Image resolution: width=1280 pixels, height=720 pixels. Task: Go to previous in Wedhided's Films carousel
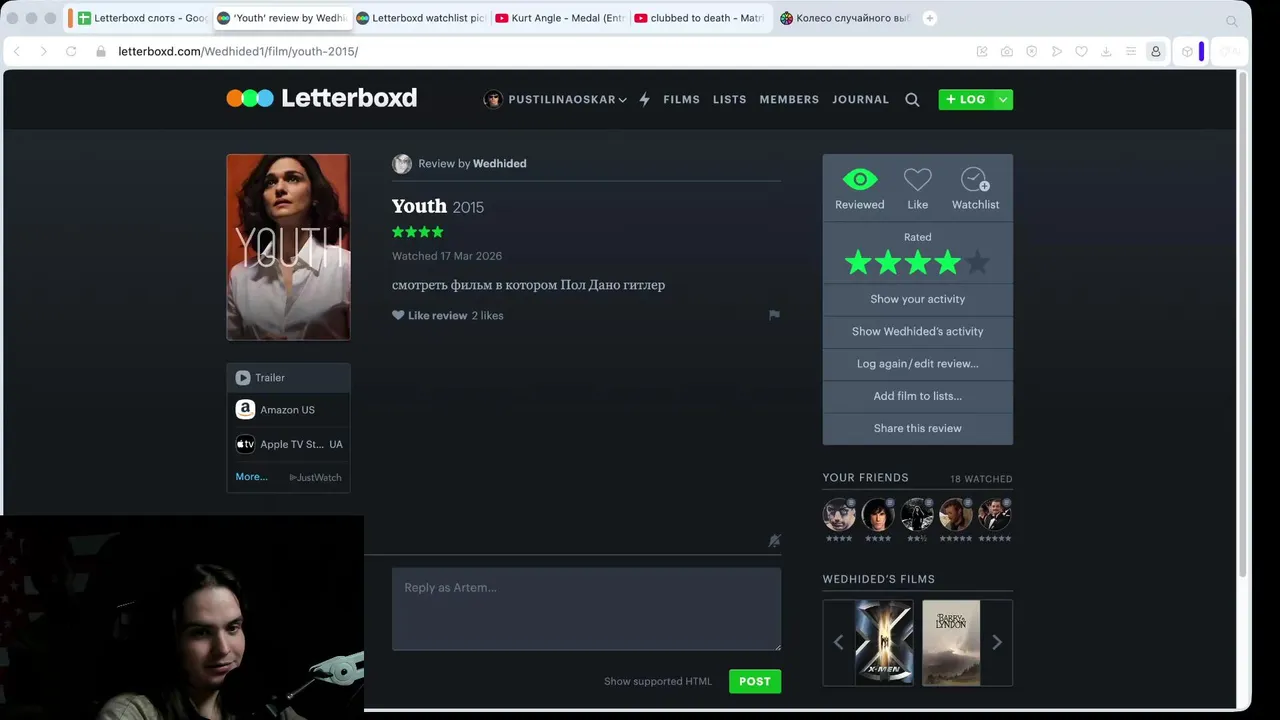coord(838,642)
